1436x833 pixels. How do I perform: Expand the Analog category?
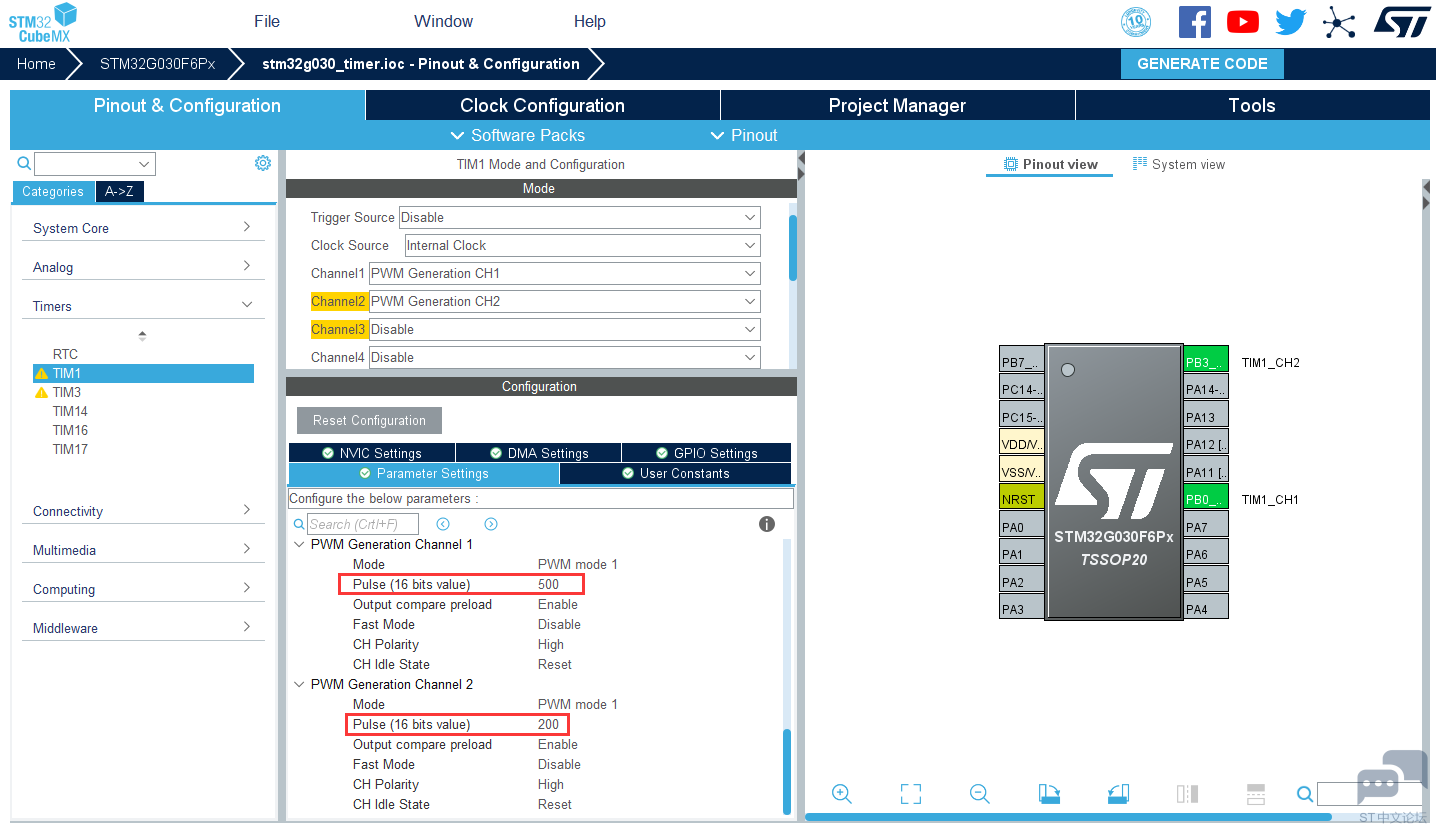click(x=143, y=267)
